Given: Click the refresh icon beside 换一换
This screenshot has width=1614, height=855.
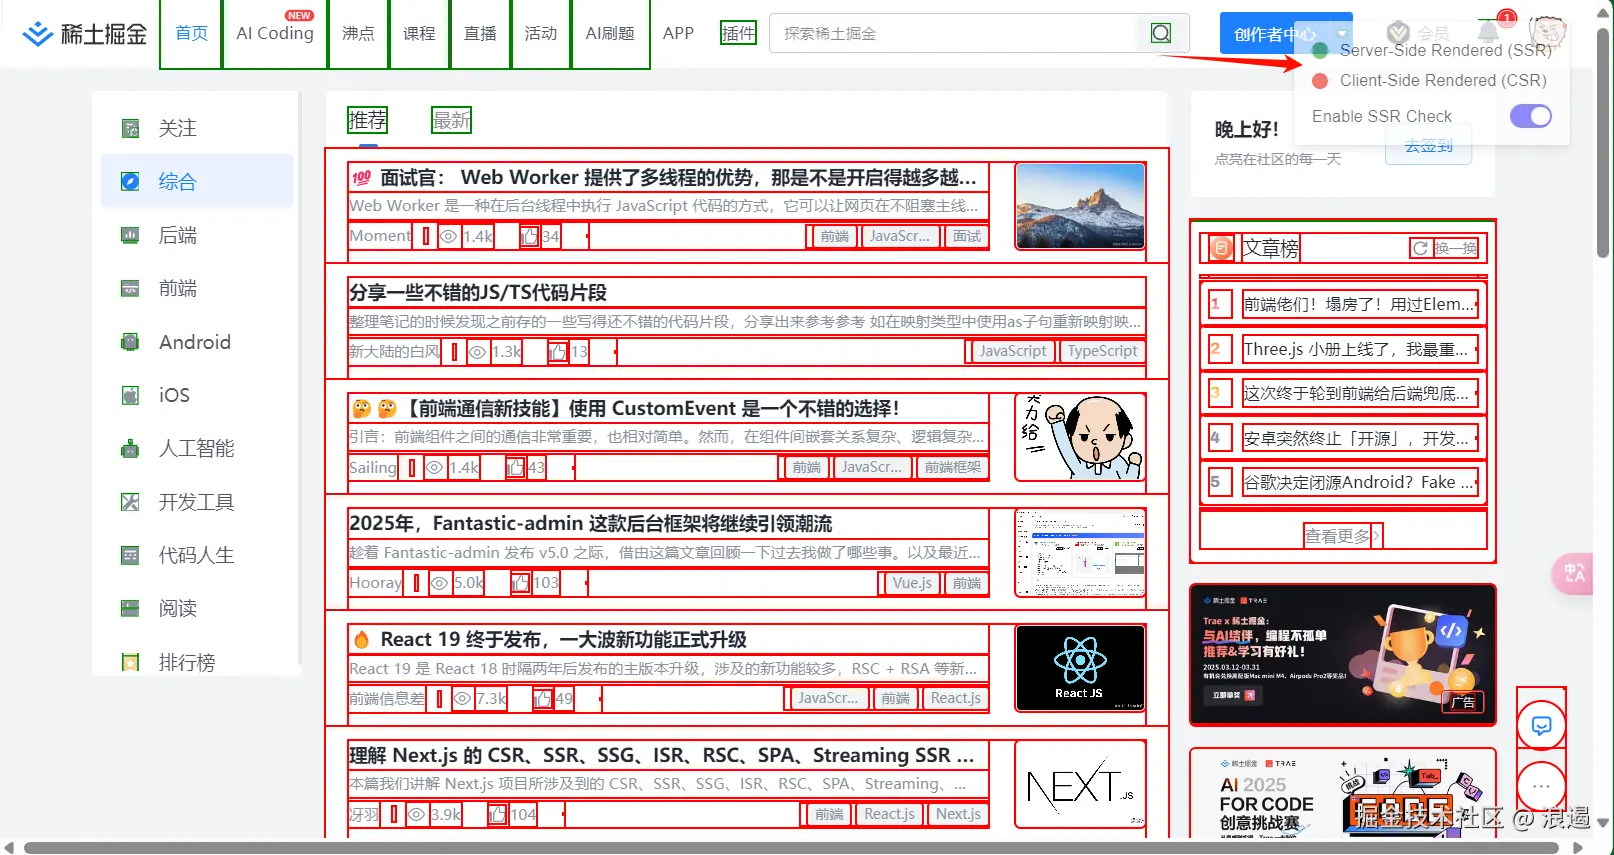Looking at the screenshot, I should [x=1420, y=248].
